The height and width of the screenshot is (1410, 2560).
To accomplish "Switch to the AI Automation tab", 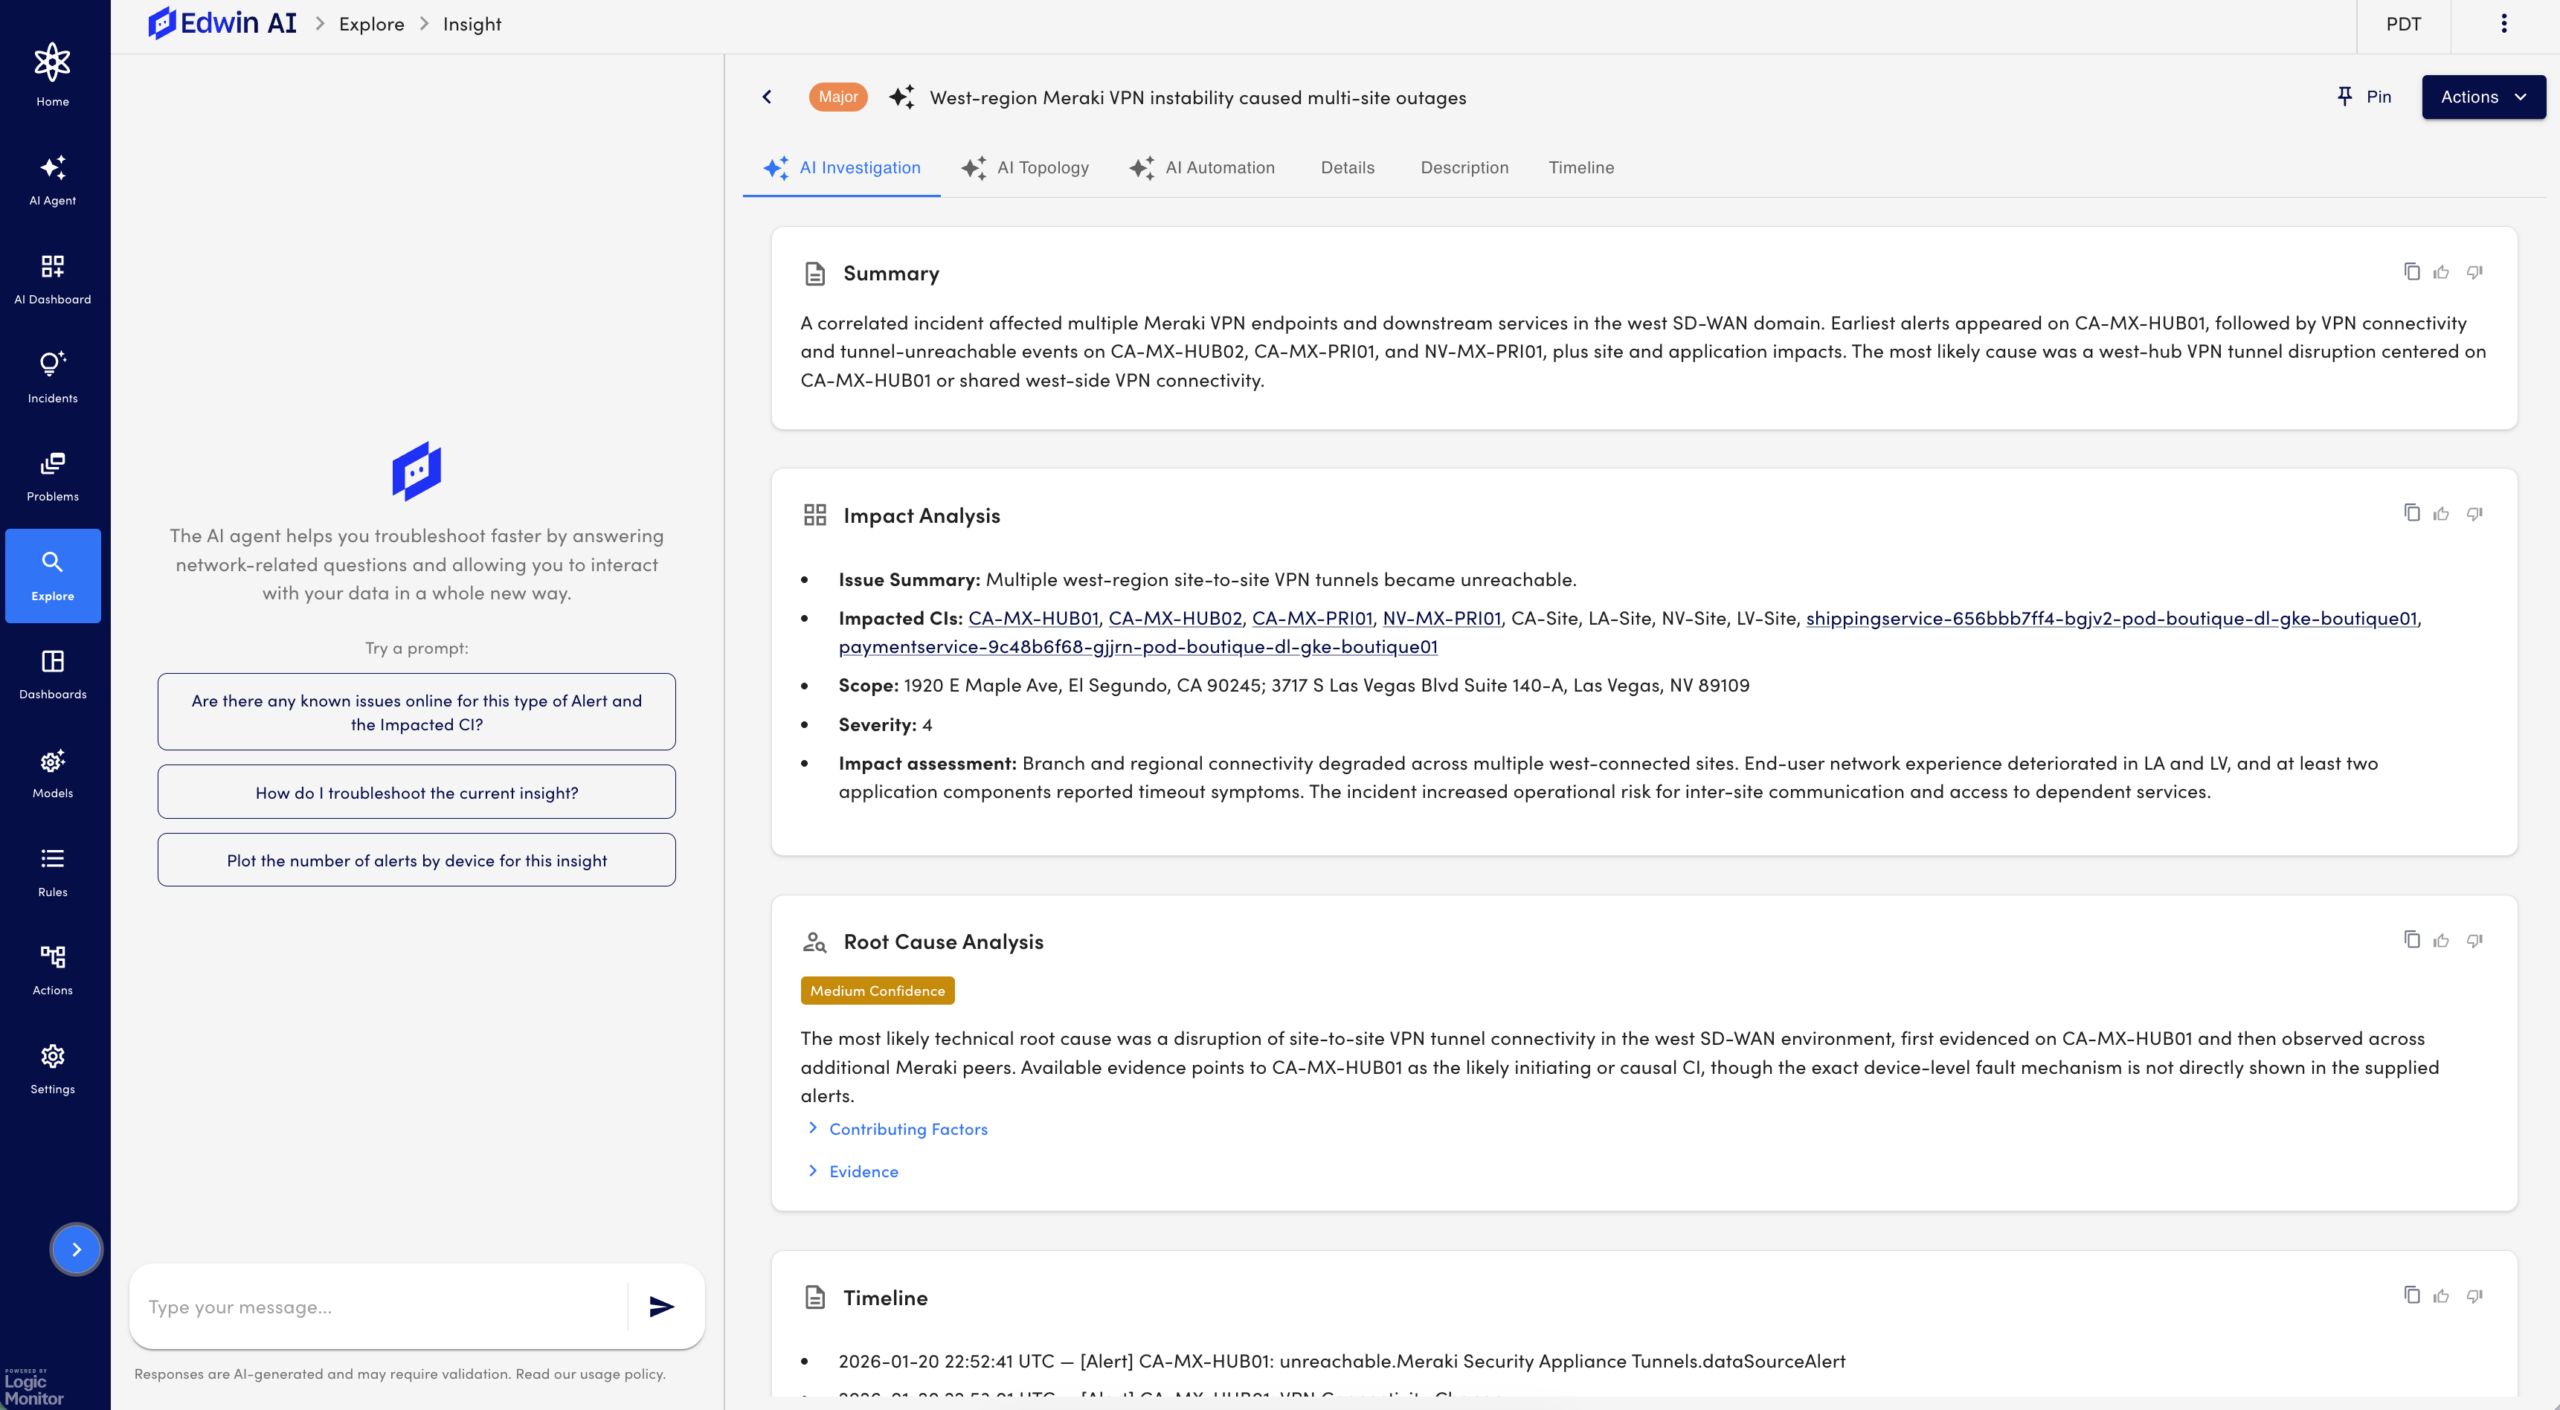I will click(x=1202, y=168).
